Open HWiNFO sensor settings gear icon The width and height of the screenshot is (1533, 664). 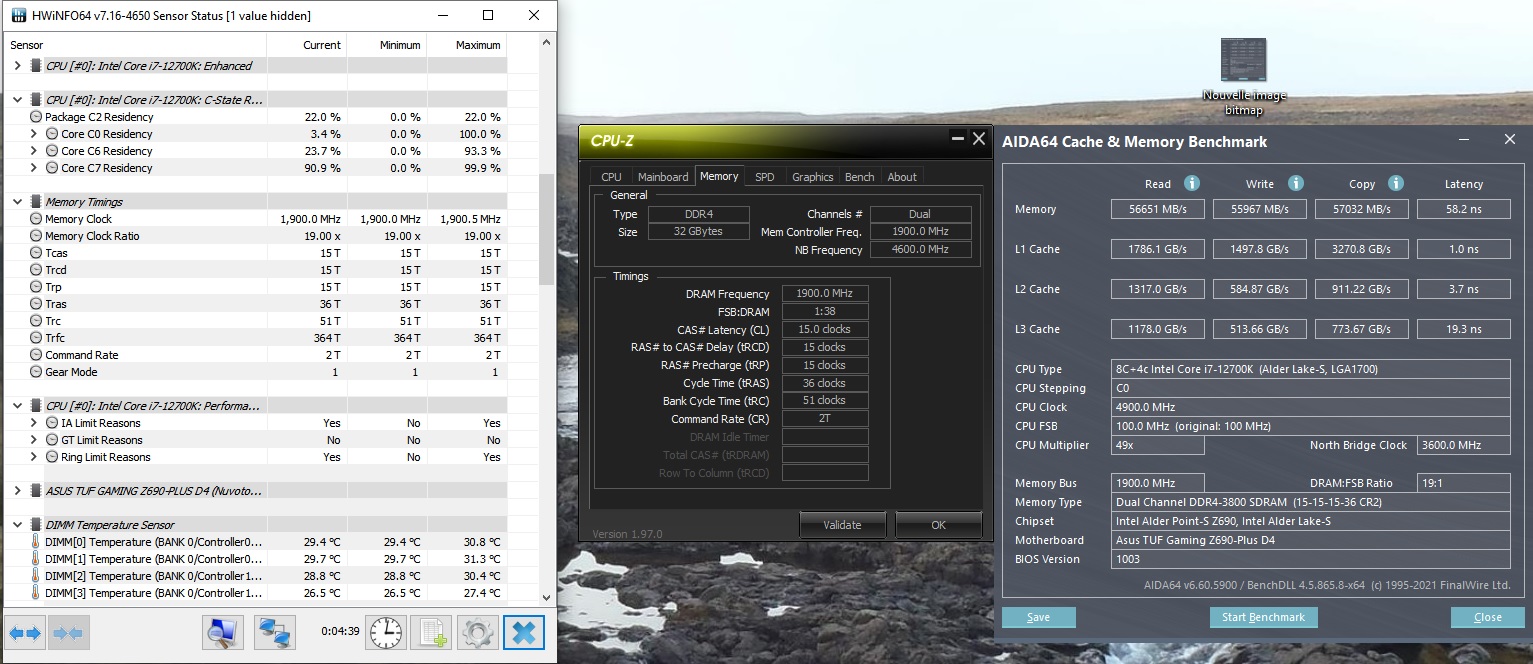point(478,632)
